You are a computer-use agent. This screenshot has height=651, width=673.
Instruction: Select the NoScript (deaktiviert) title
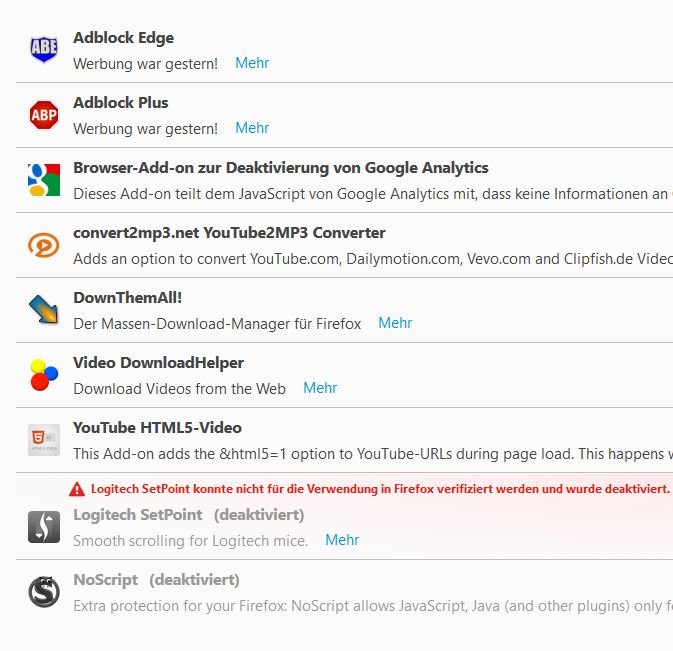click(156, 580)
